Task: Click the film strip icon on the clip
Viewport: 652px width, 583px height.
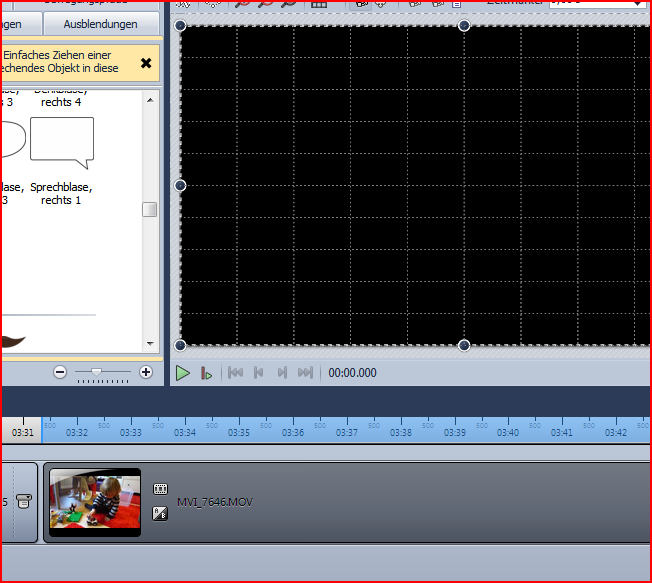Action: click(x=160, y=489)
